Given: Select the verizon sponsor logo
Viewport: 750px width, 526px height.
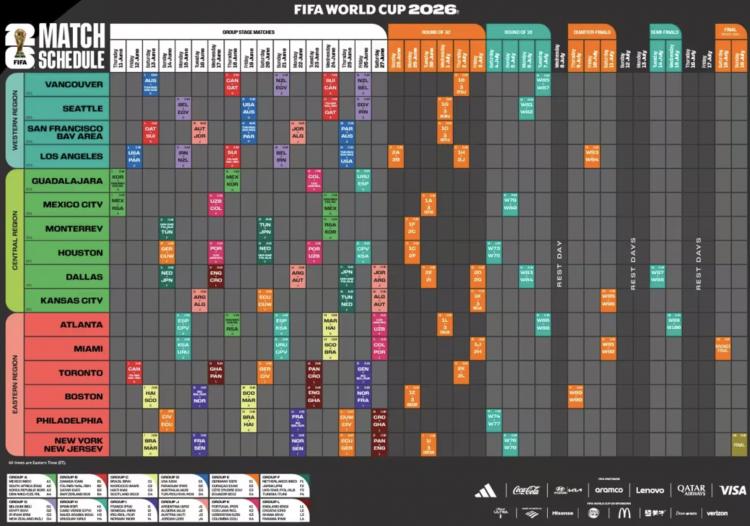Looking at the screenshot, I should 717,513.
